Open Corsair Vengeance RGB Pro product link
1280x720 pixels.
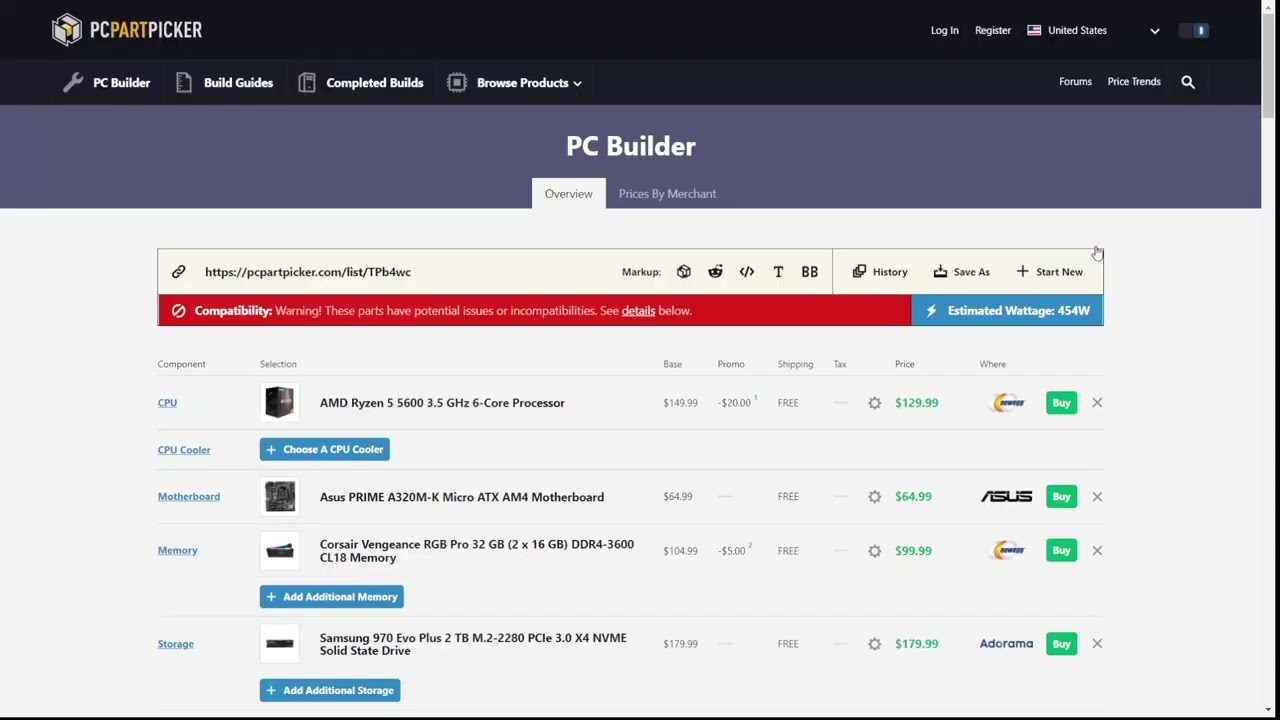click(x=477, y=551)
